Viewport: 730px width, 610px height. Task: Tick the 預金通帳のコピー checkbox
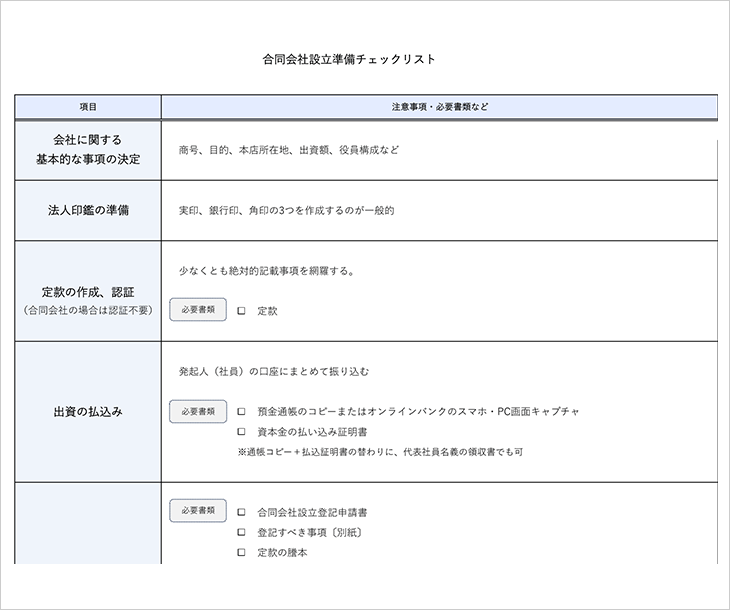(x=241, y=411)
